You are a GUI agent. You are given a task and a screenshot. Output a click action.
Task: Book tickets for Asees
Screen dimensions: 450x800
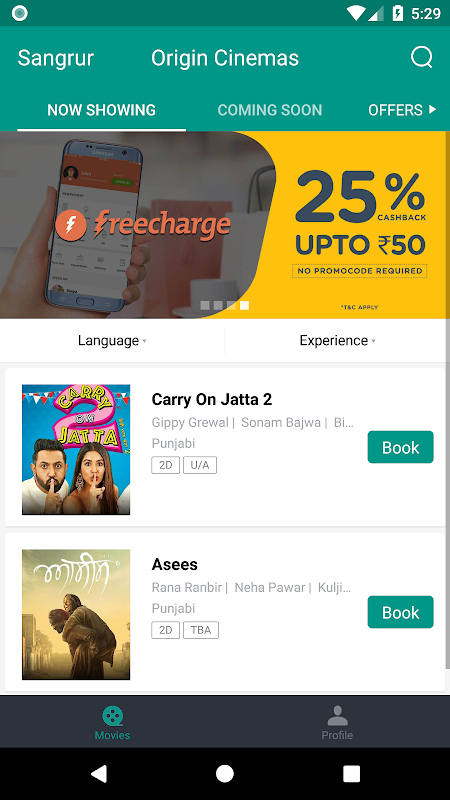click(x=401, y=612)
